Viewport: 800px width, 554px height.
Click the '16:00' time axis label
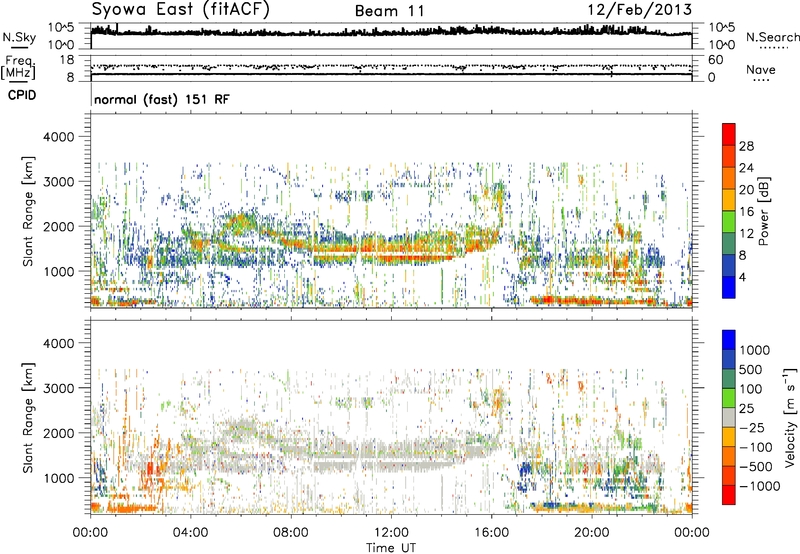click(491, 533)
